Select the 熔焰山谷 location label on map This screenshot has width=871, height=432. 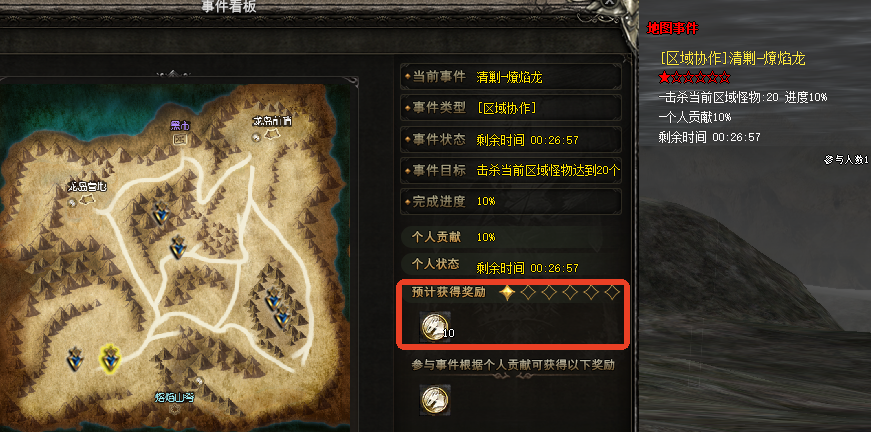pyautogui.click(x=174, y=398)
